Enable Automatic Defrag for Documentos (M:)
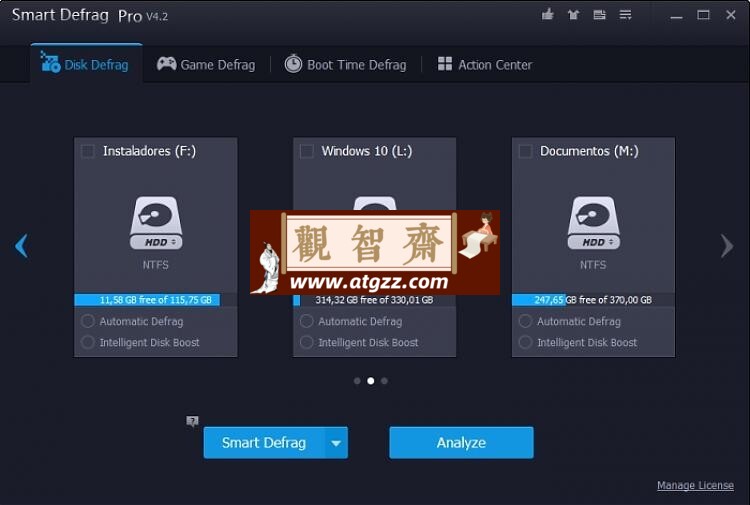Screen dimensions: 750x505 click(x=525, y=321)
